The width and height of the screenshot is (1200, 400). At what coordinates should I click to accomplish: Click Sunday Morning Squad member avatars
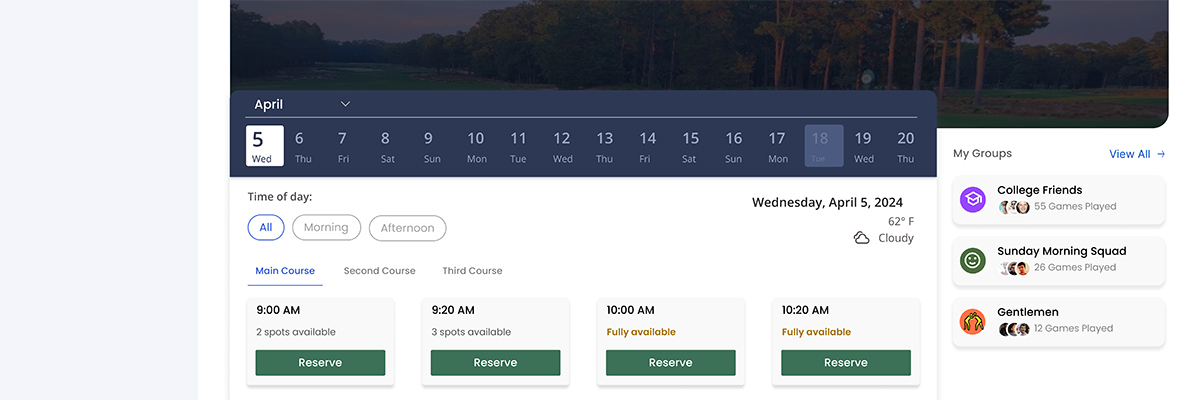coord(1014,268)
